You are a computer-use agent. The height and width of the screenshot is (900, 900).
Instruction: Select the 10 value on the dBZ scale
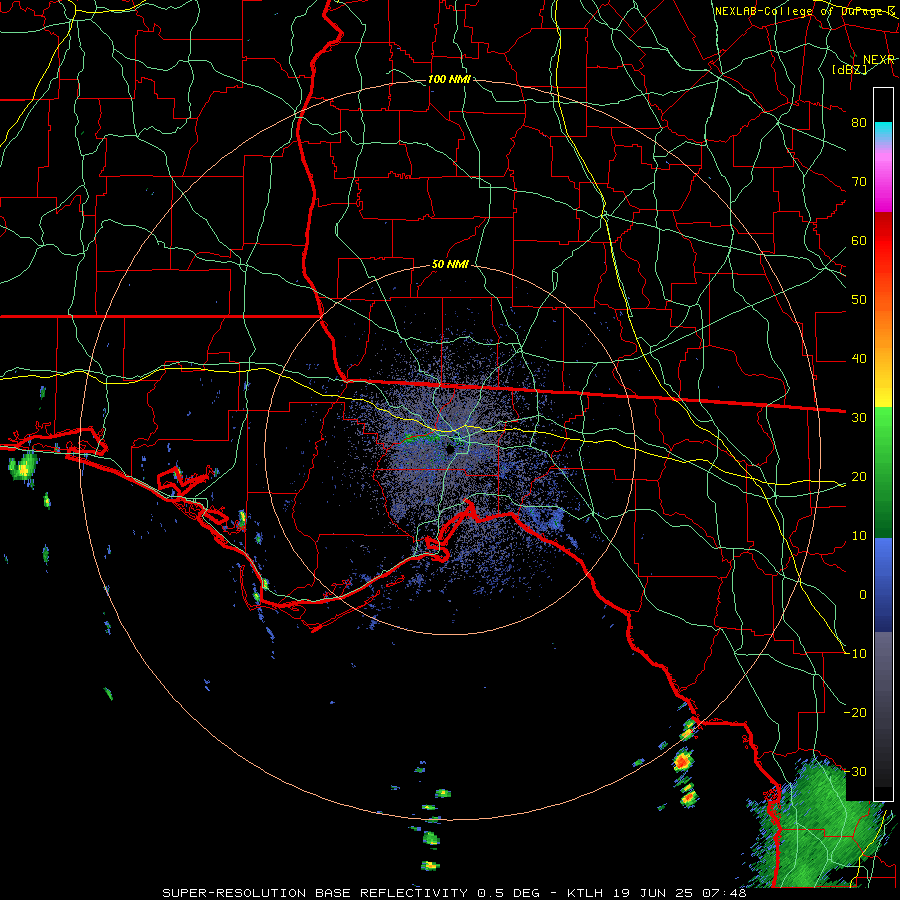click(x=859, y=536)
